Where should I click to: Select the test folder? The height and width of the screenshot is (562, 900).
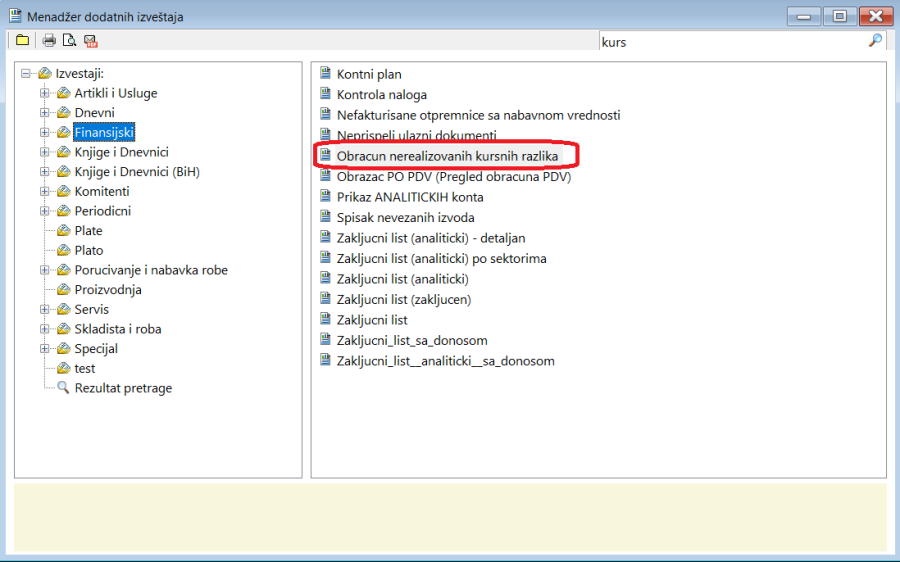coord(84,369)
